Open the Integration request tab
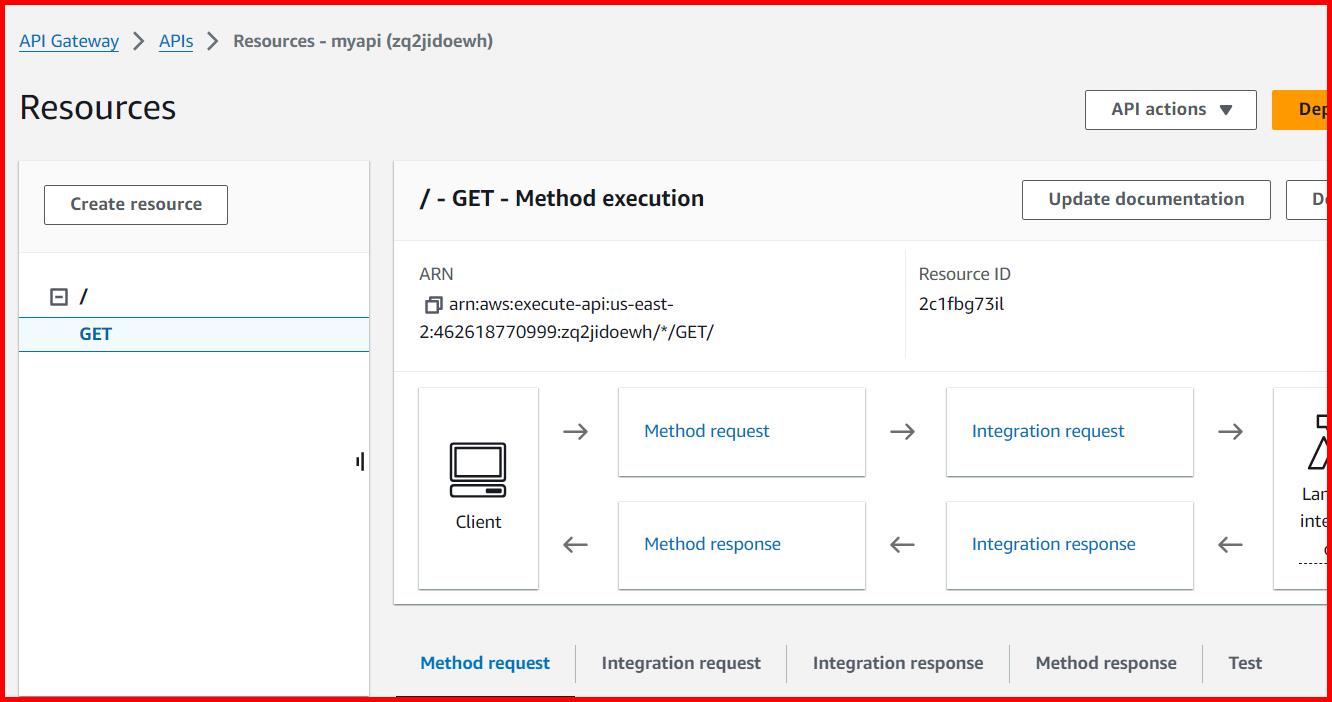 (680, 663)
